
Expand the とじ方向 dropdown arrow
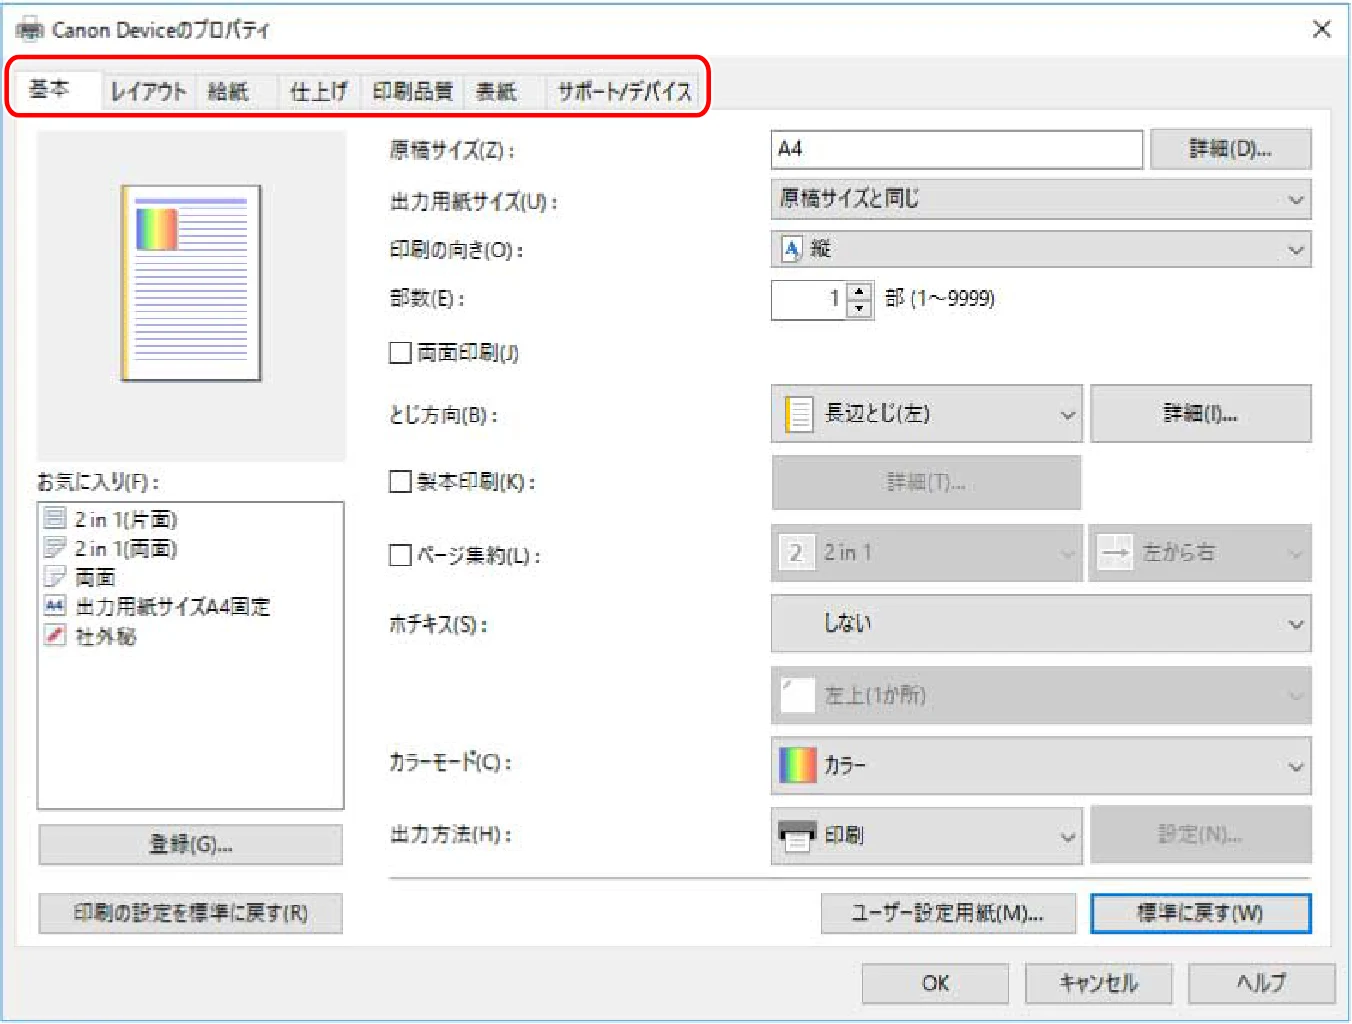1067,414
